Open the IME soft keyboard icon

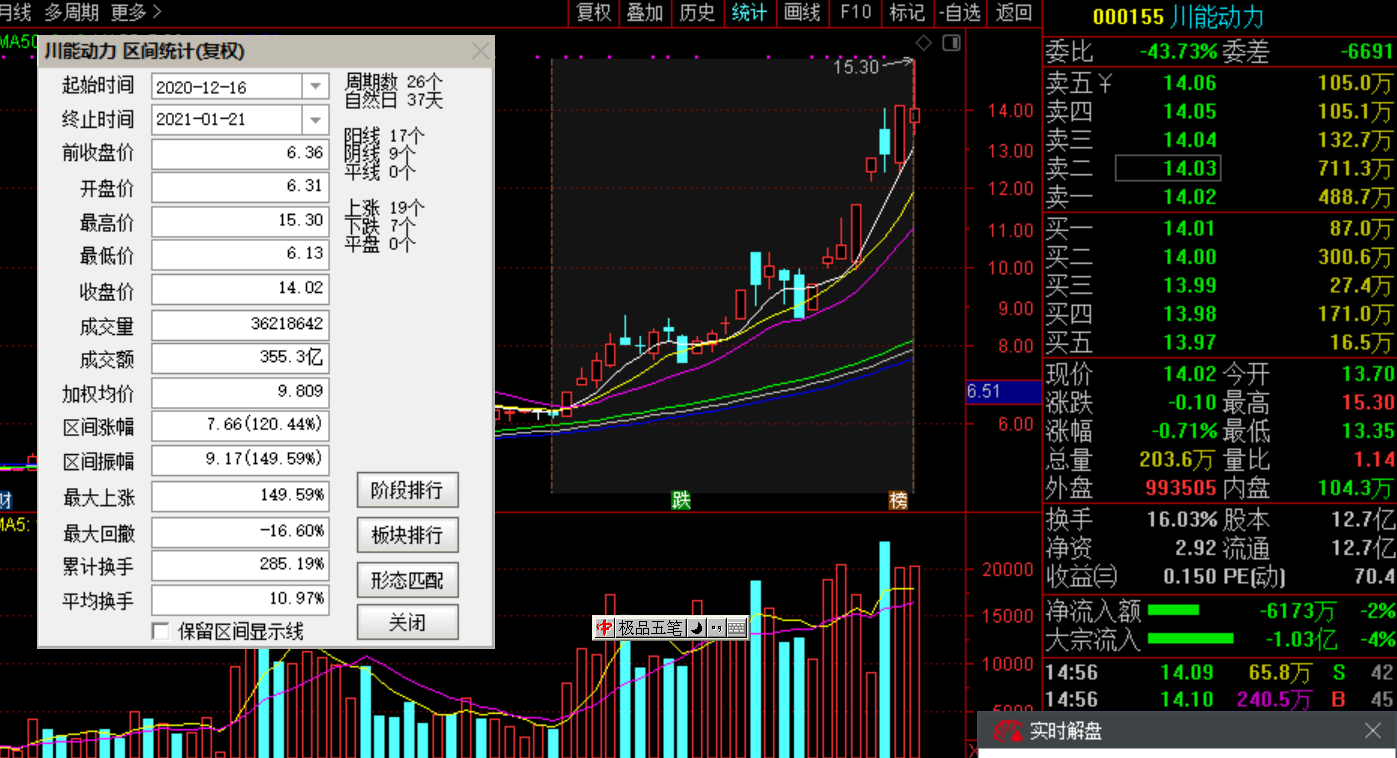click(736, 628)
